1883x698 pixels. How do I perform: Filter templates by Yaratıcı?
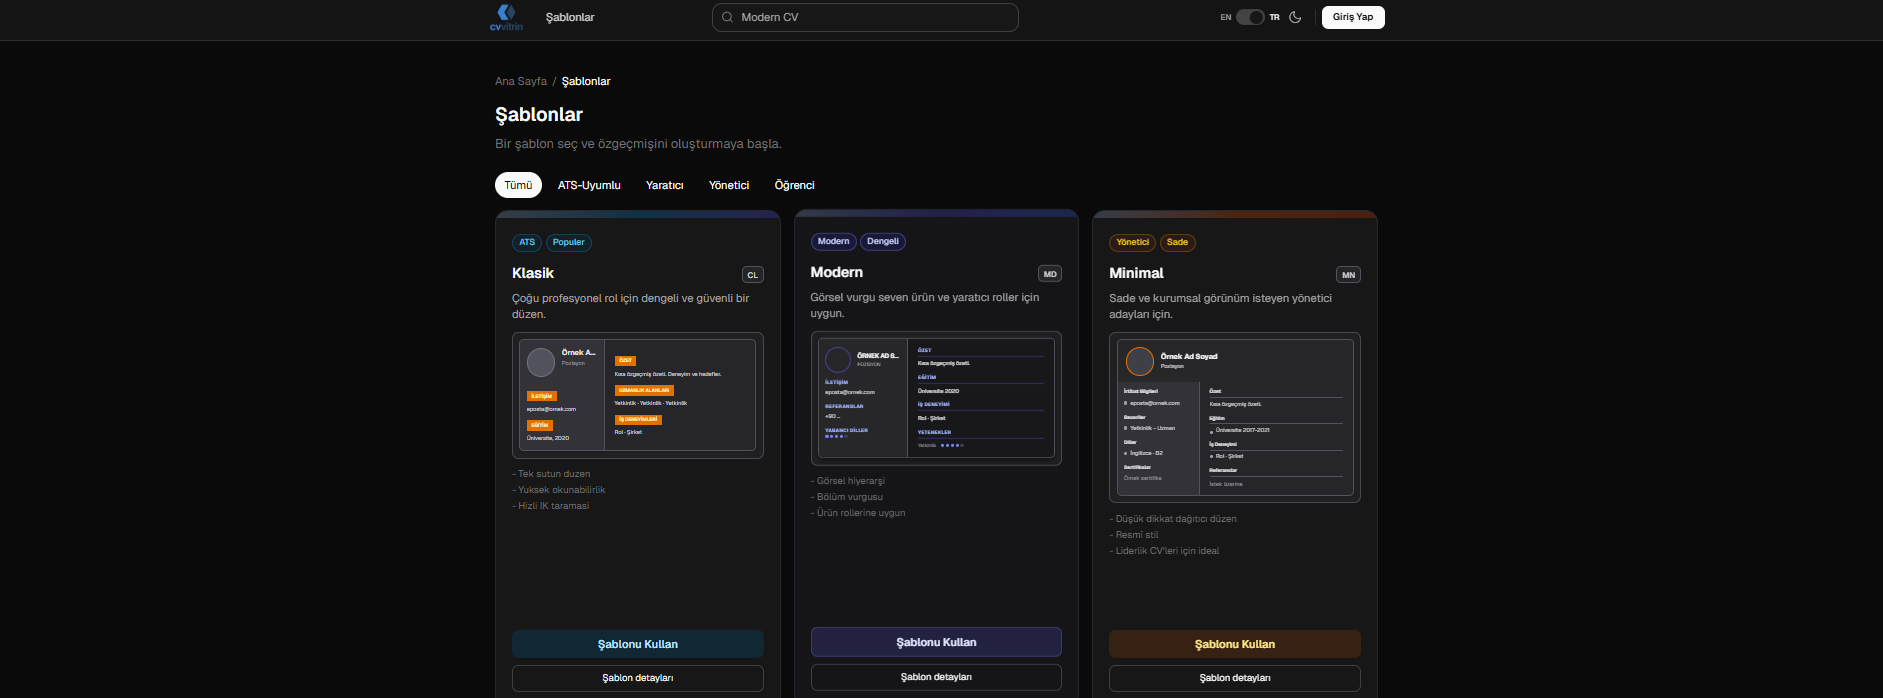pyautogui.click(x=665, y=185)
